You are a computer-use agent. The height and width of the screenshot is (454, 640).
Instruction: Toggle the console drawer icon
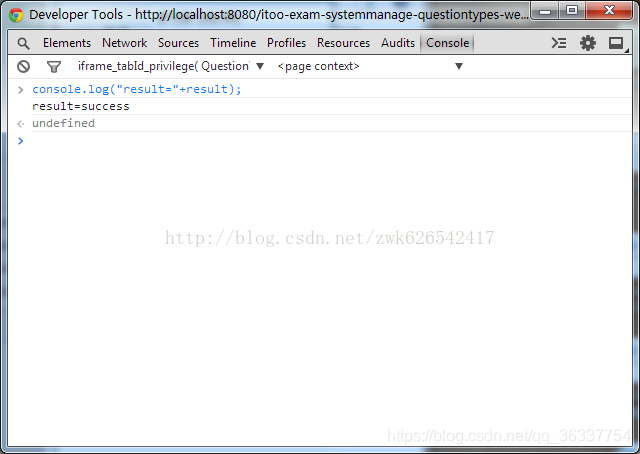(559, 43)
